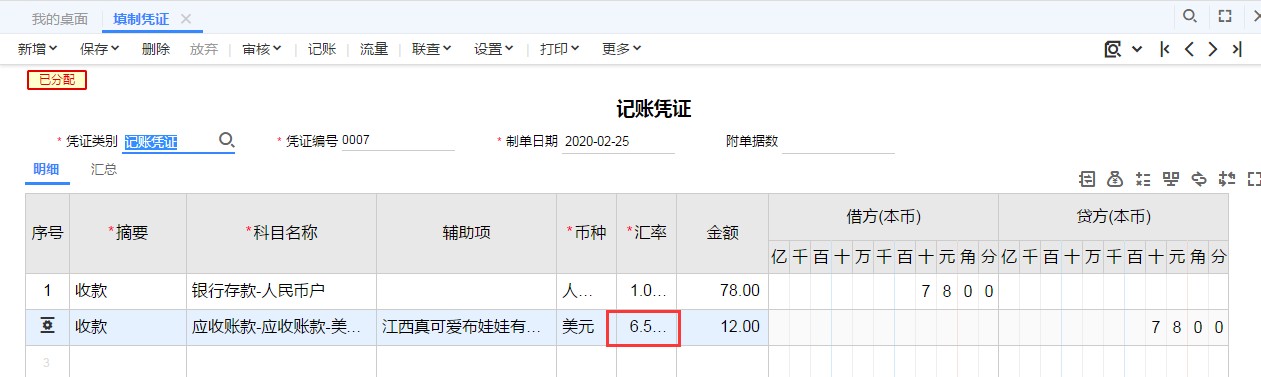Screen dimensions: 1261x377
Task: Click the 附单据数 input field
Action: click(x=838, y=142)
